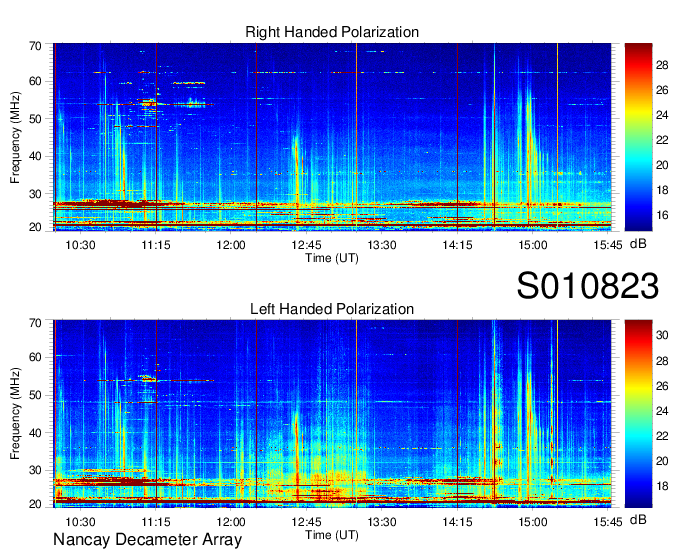Click the 50 MHz tick on Right Handed plot

pos(35,119)
